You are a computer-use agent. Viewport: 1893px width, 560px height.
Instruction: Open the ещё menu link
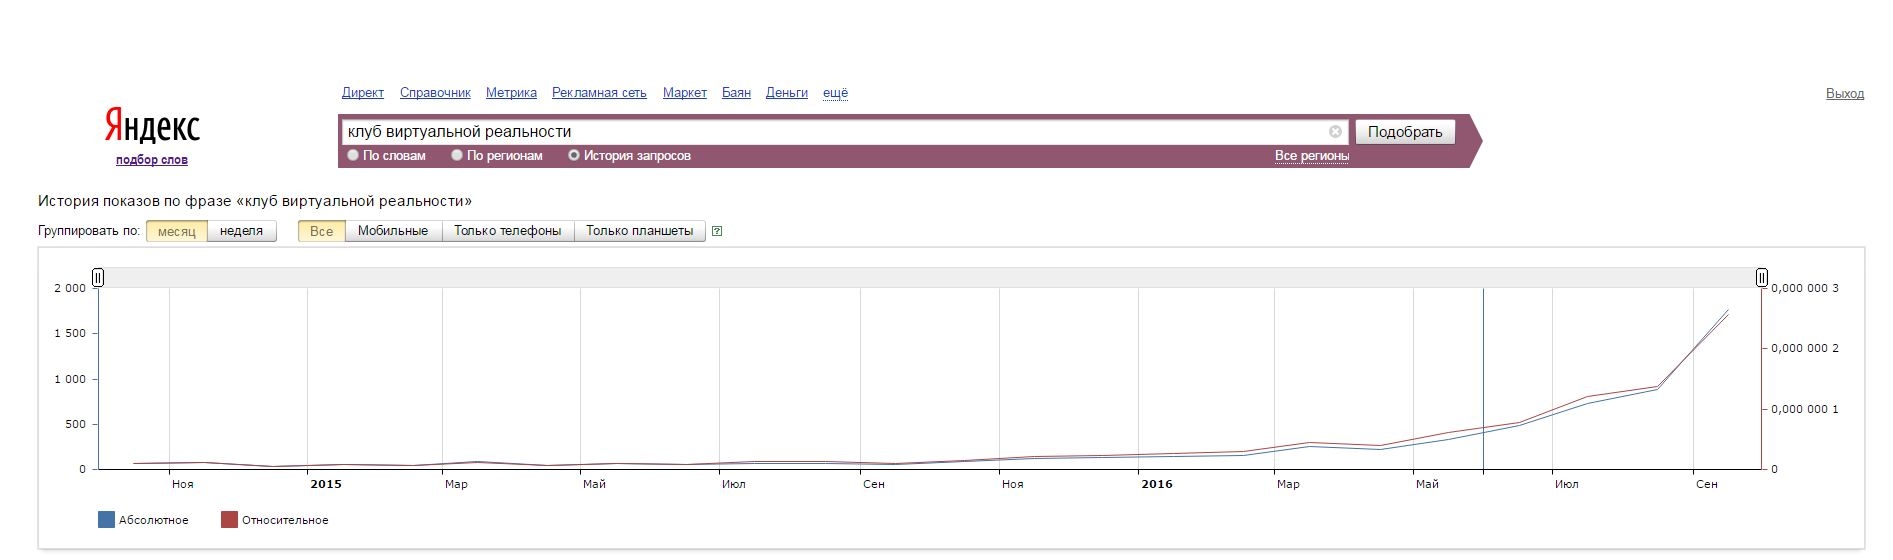coord(835,93)
